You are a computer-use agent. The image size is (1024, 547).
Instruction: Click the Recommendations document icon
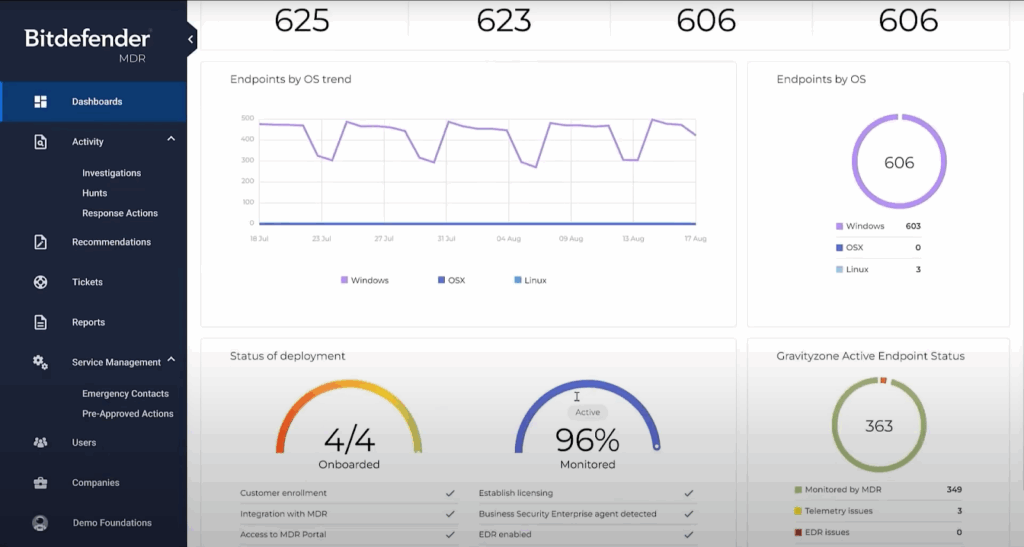pyautogui.click(x=41, y=242)
